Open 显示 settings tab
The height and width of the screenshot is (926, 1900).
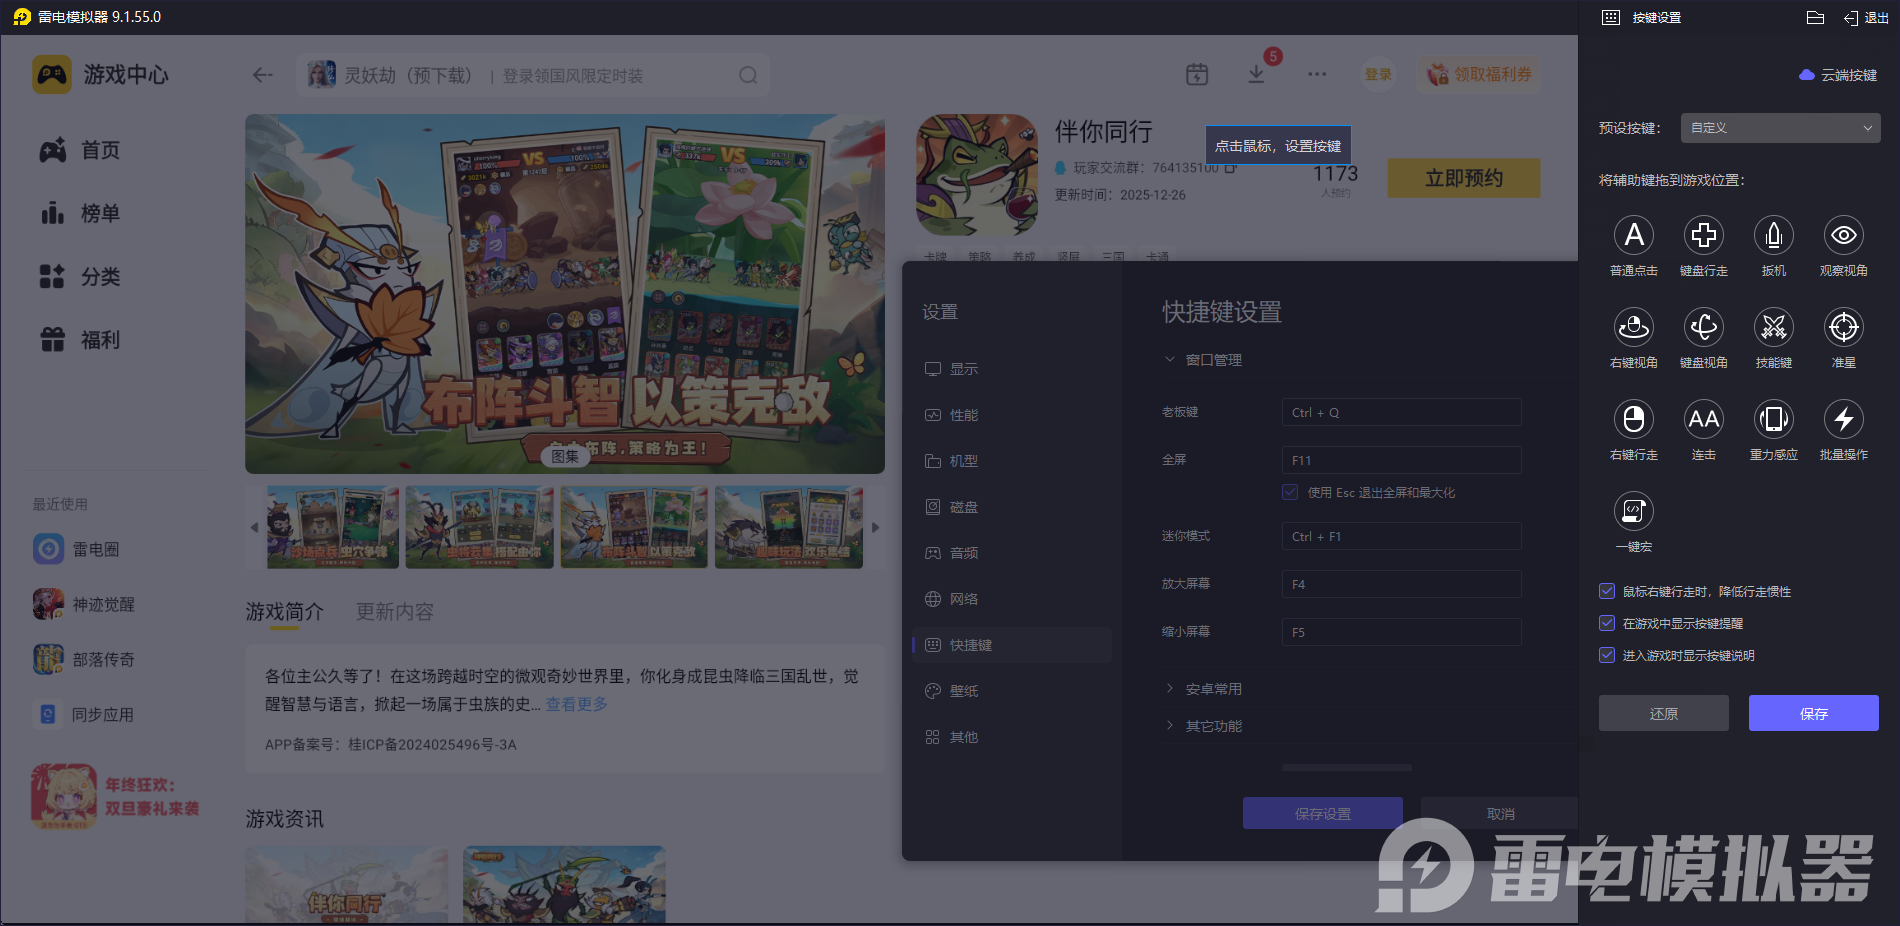(x=1012, y=369)
